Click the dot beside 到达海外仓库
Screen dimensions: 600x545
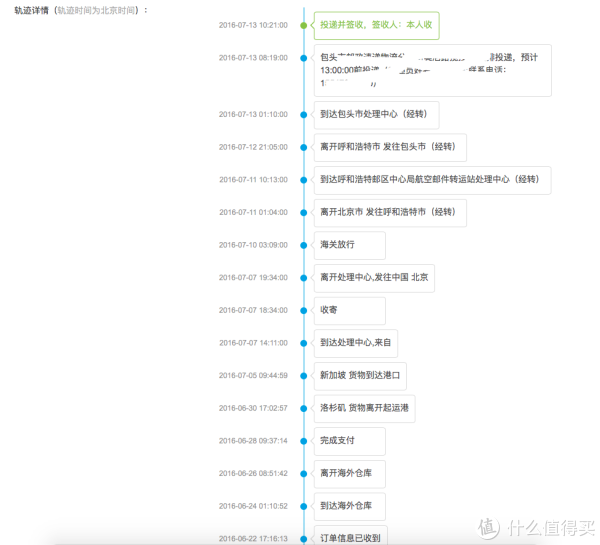pos(304,506)
